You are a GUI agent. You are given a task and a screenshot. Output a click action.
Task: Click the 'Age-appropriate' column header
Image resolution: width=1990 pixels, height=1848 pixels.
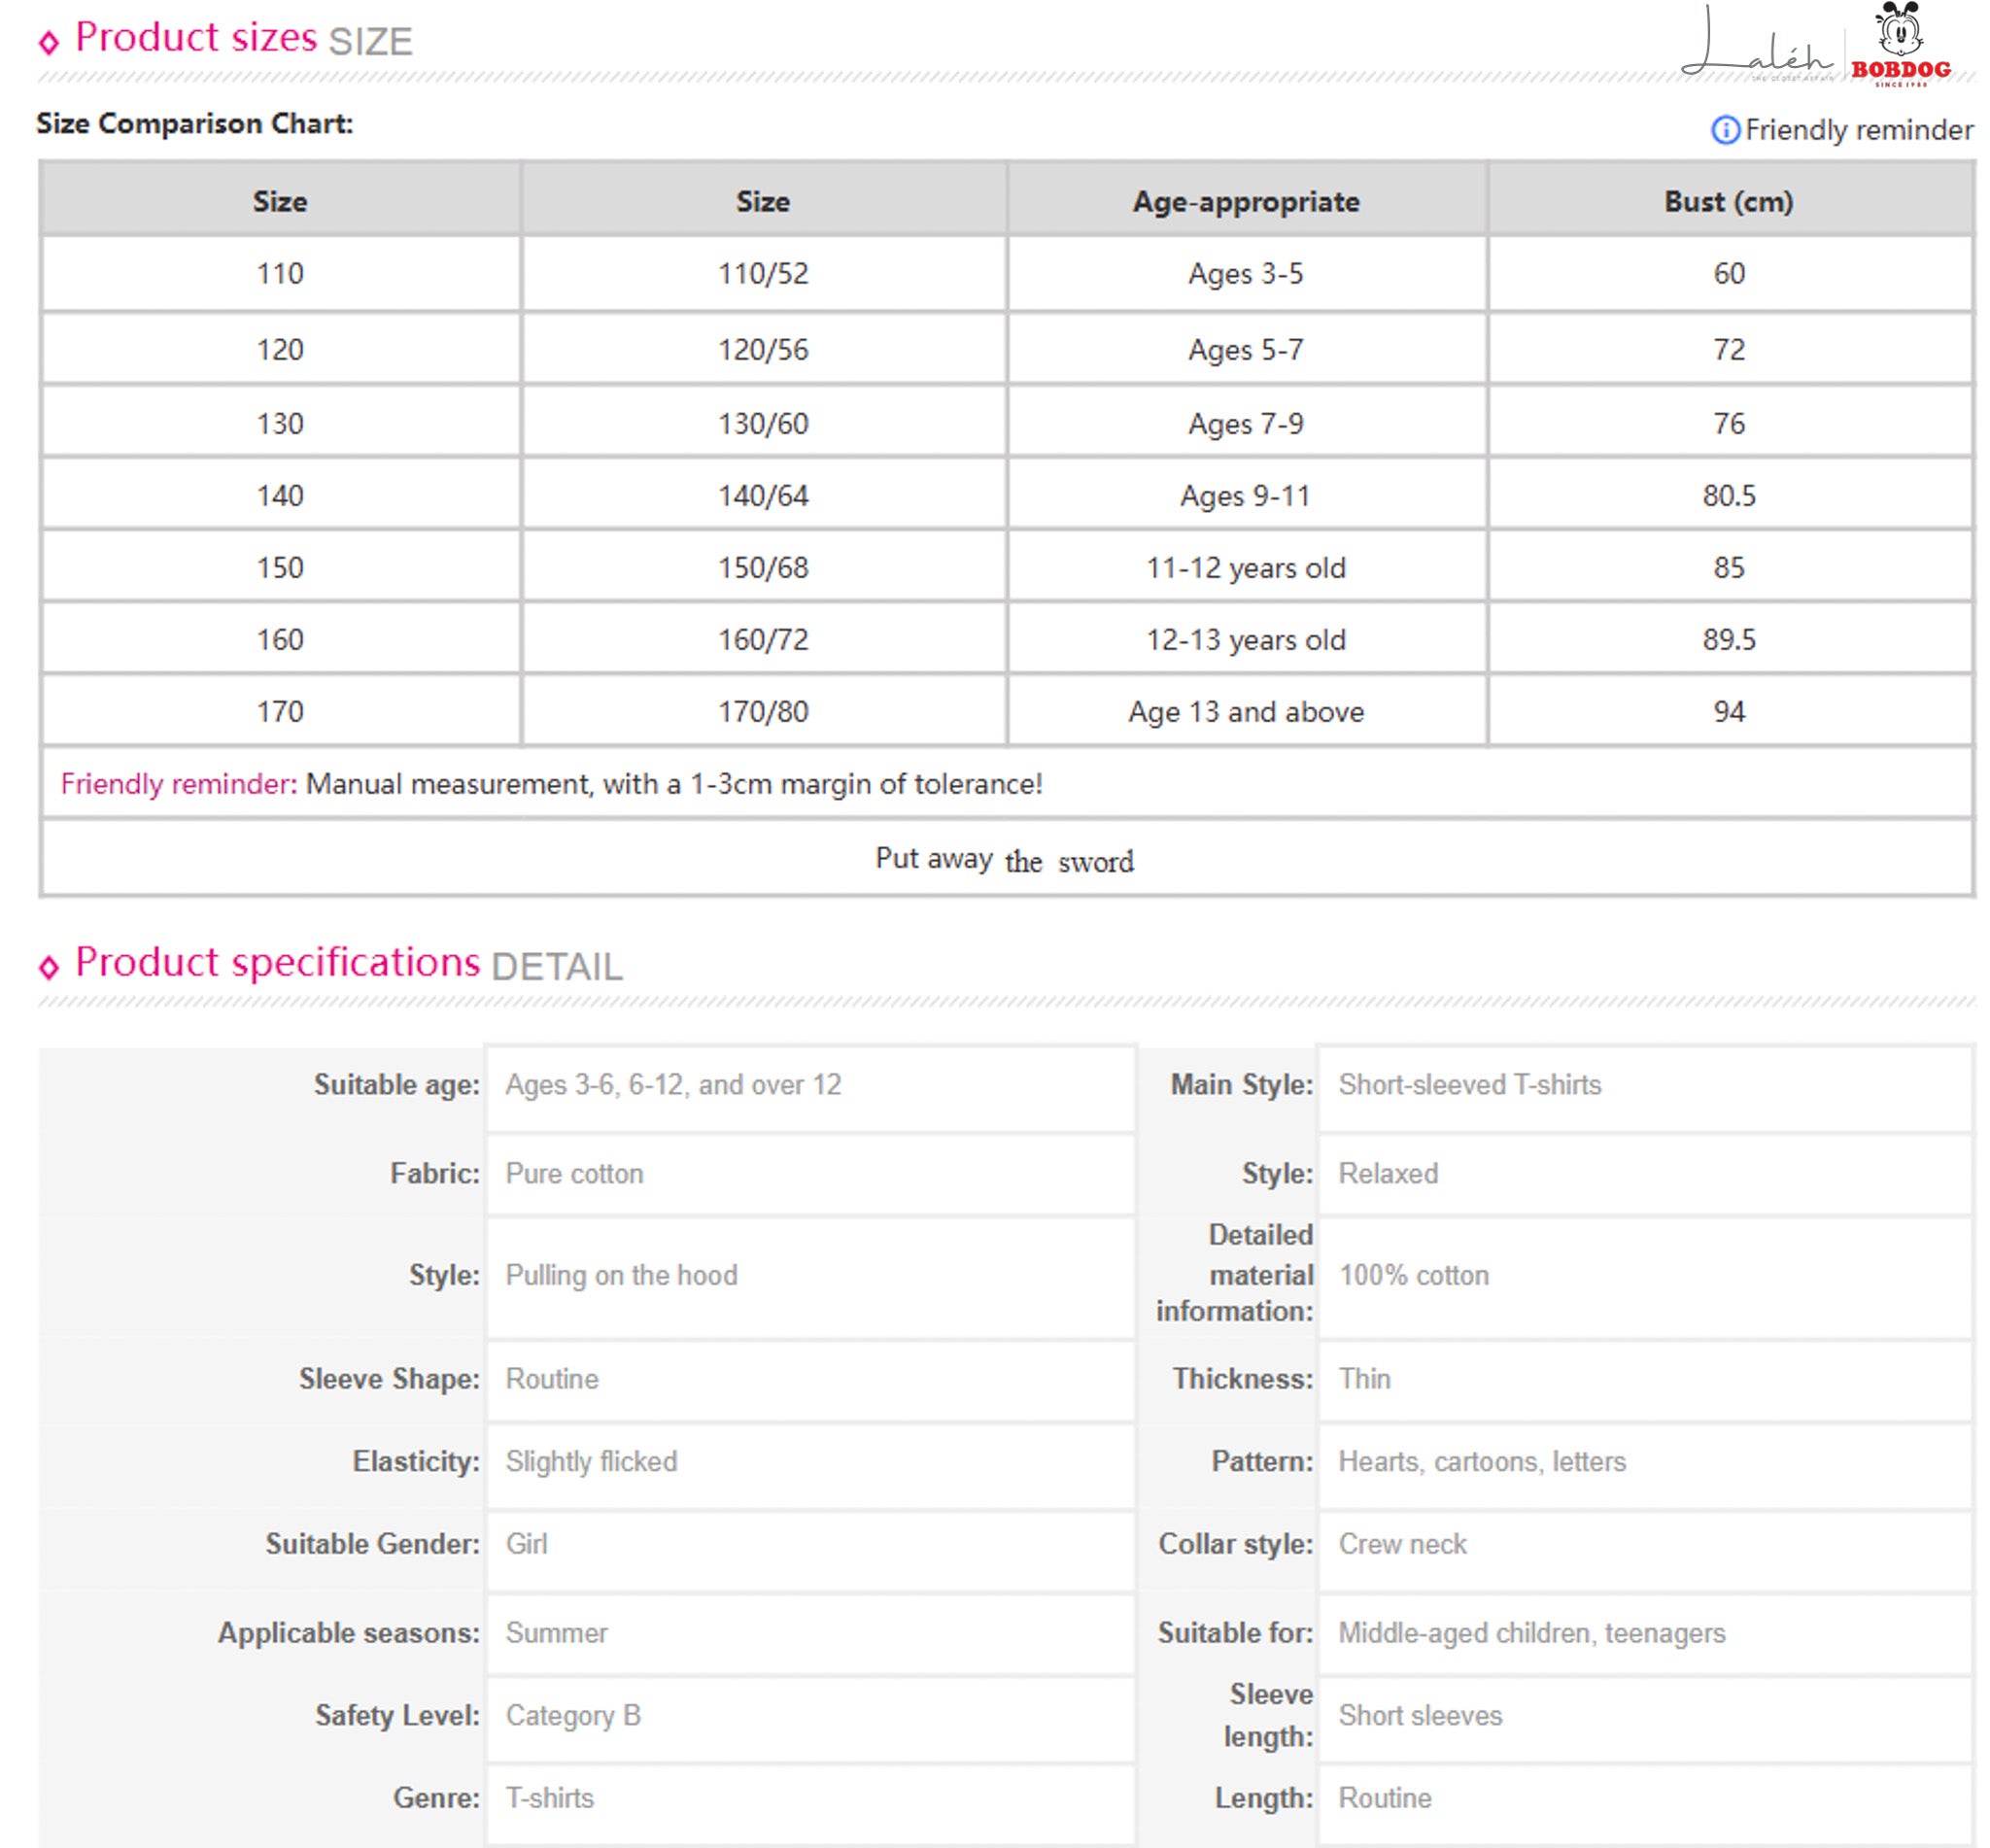click(1246, 201)
